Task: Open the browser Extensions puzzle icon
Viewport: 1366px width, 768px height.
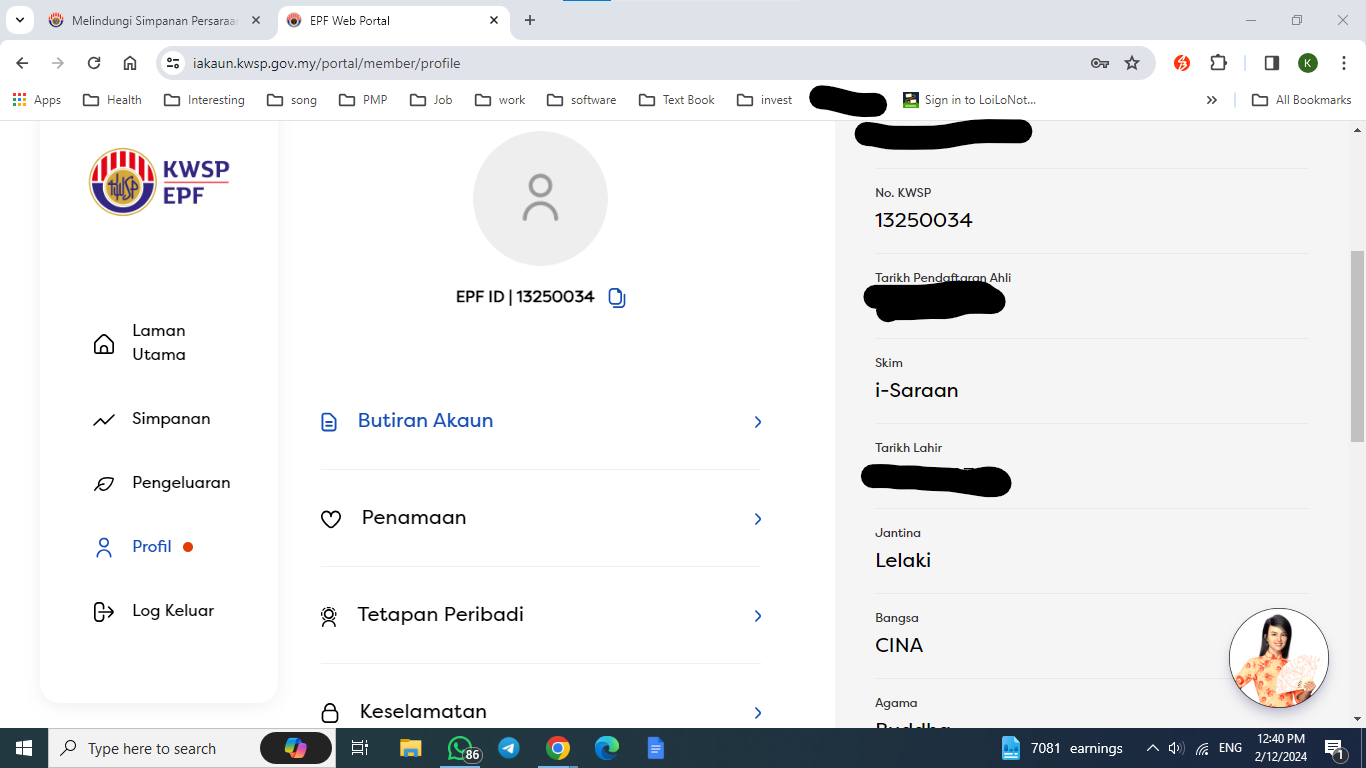Action: 1218,63
